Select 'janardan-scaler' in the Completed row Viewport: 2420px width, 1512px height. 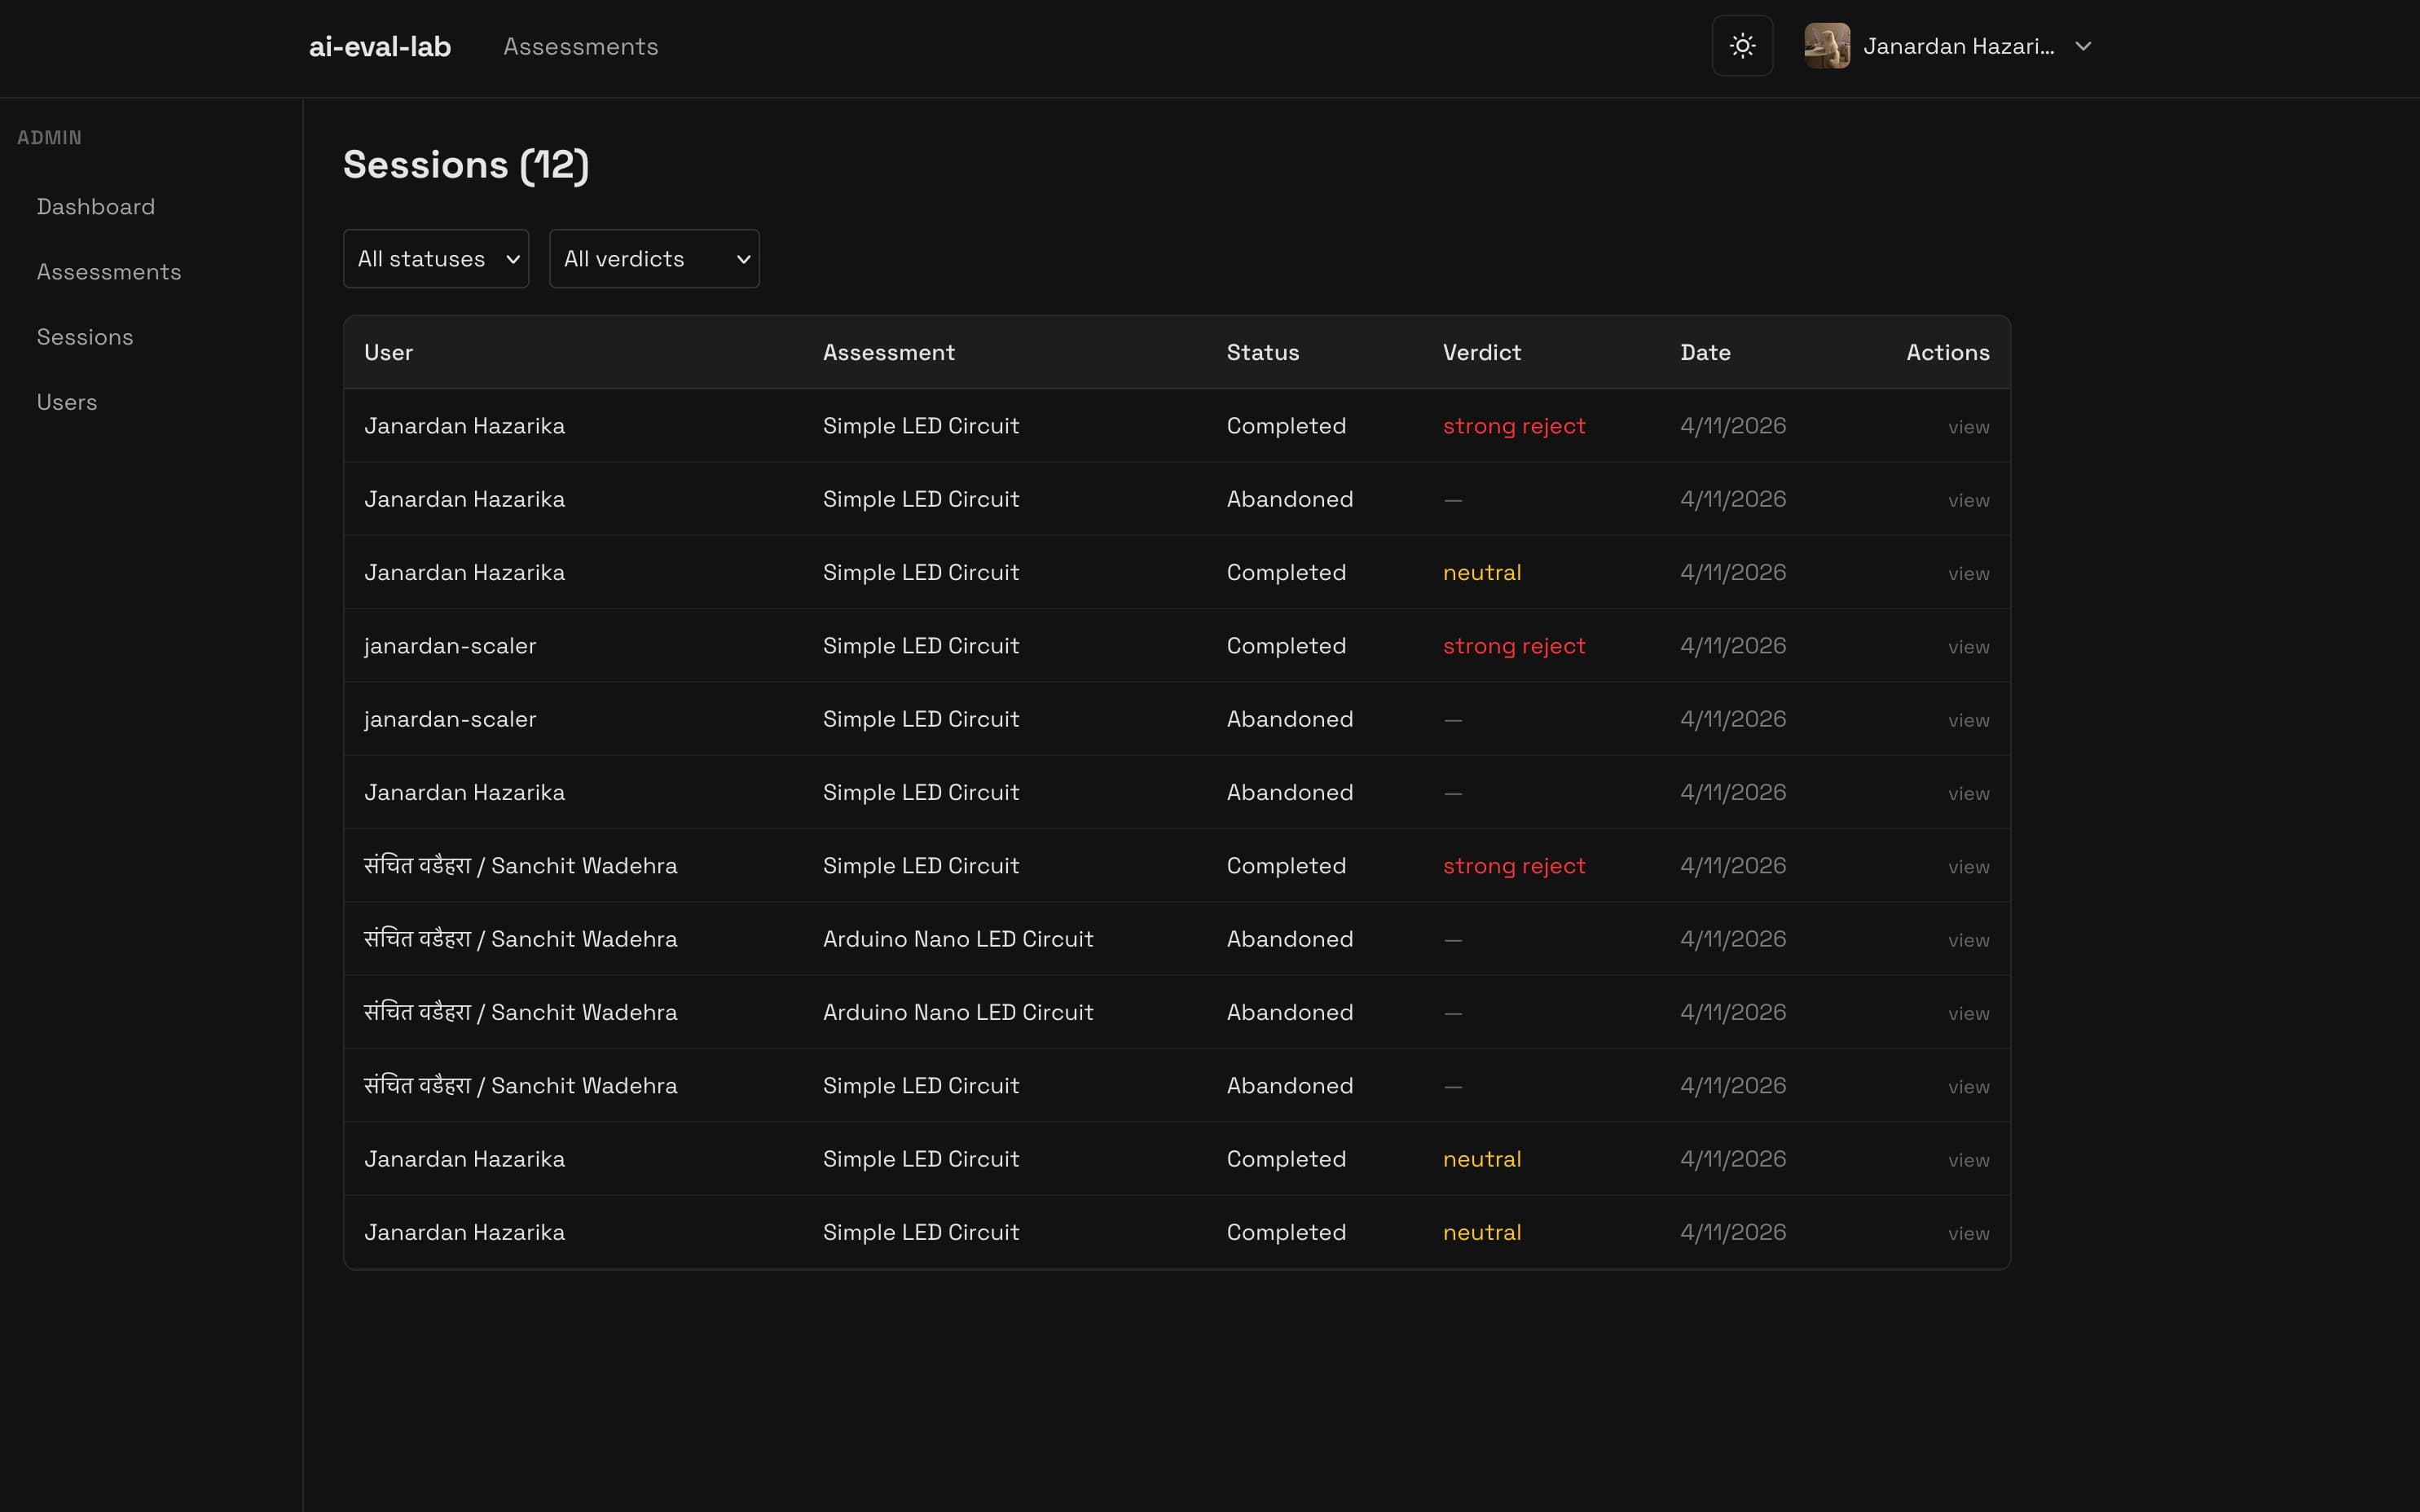(450, 646)
